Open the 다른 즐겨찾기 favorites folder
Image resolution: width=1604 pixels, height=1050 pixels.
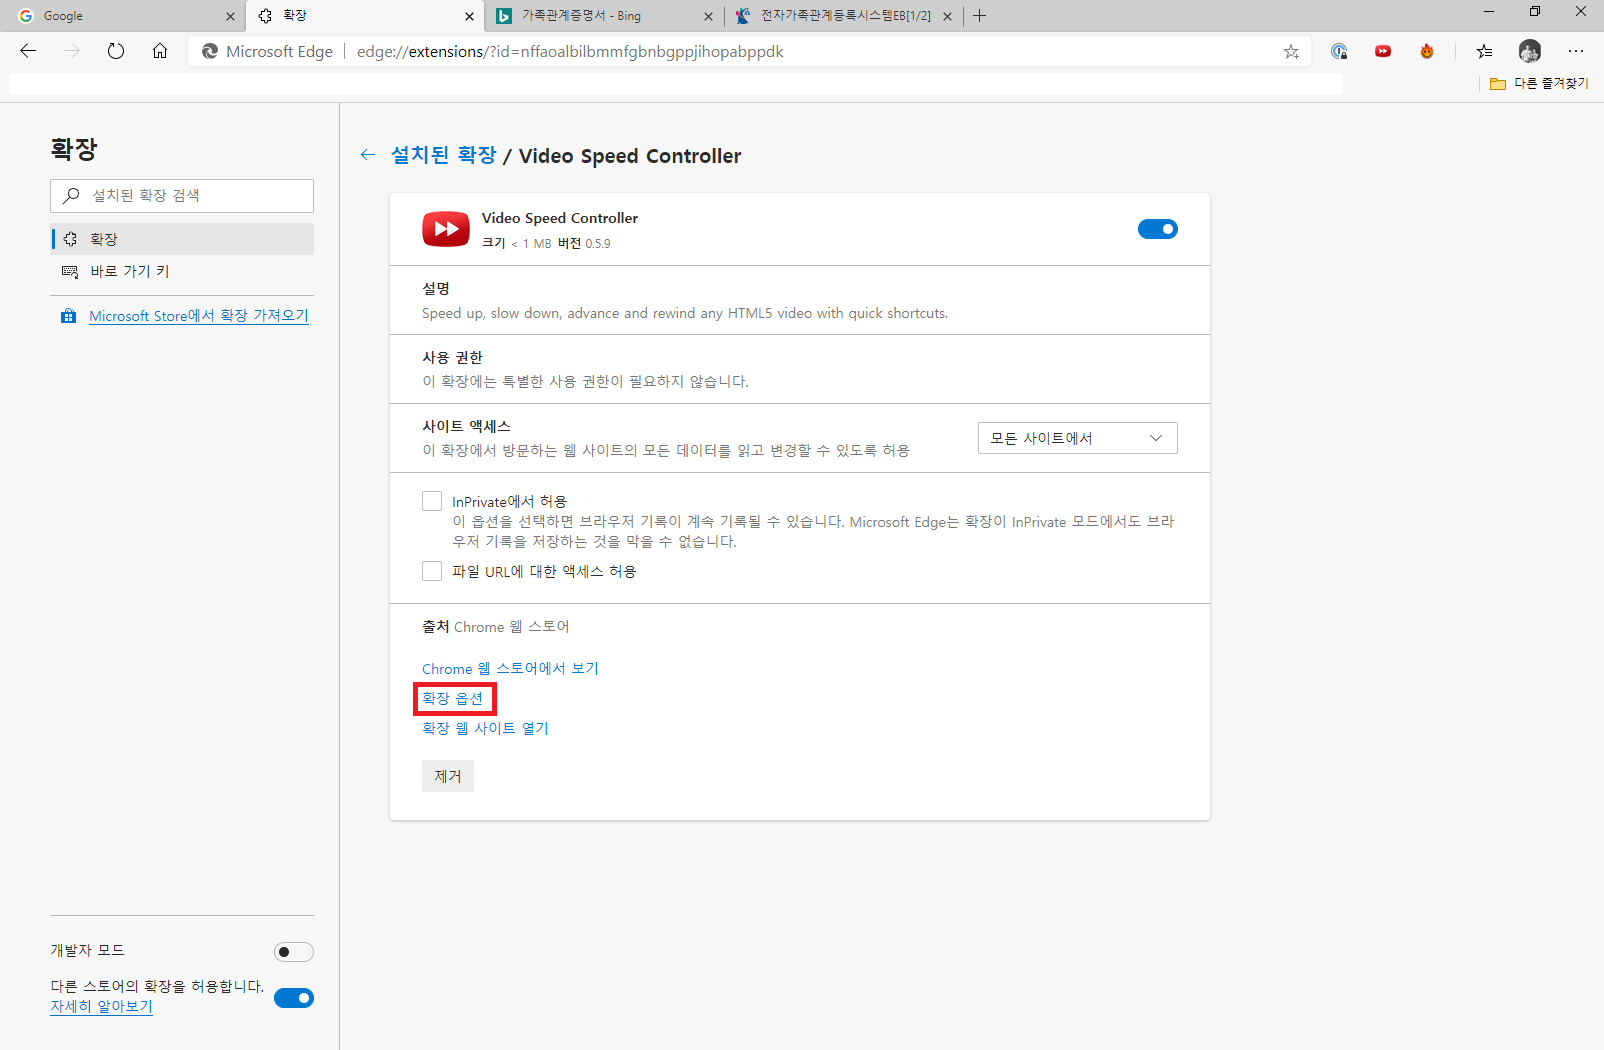coord(1539,83)
